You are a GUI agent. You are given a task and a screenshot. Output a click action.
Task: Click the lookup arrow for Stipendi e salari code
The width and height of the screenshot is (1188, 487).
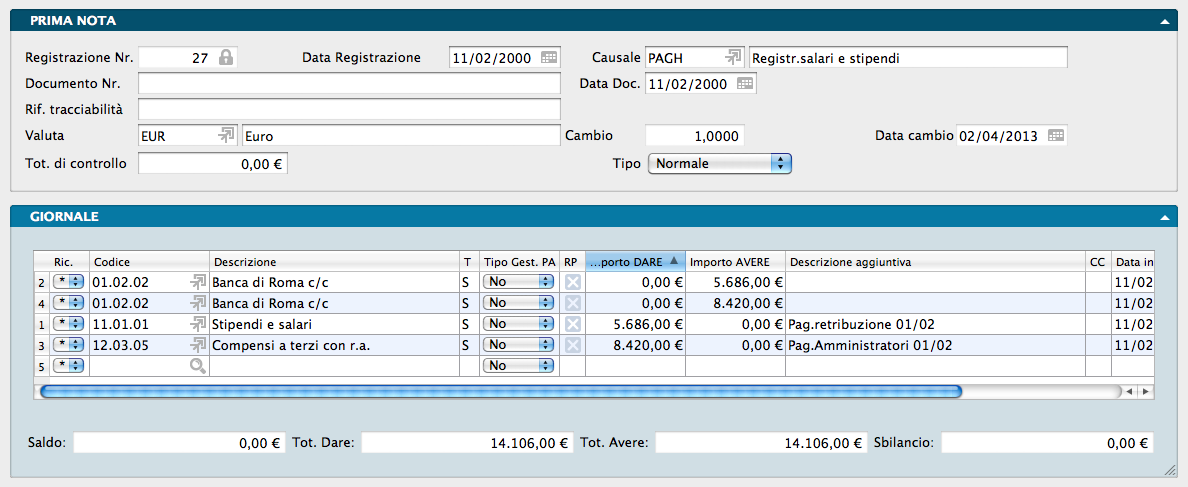click(198, 324)
